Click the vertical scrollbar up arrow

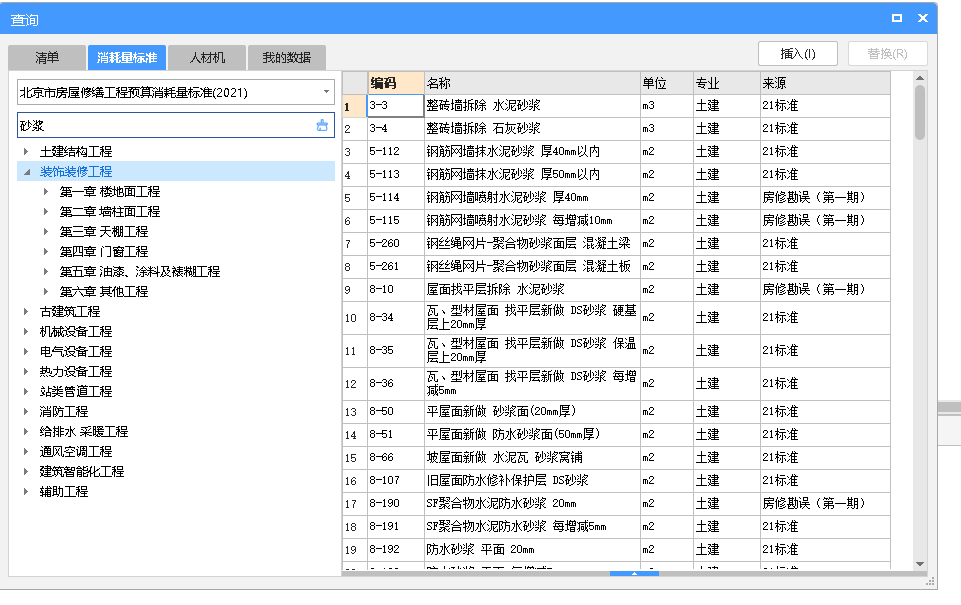[x=920, y=78]
